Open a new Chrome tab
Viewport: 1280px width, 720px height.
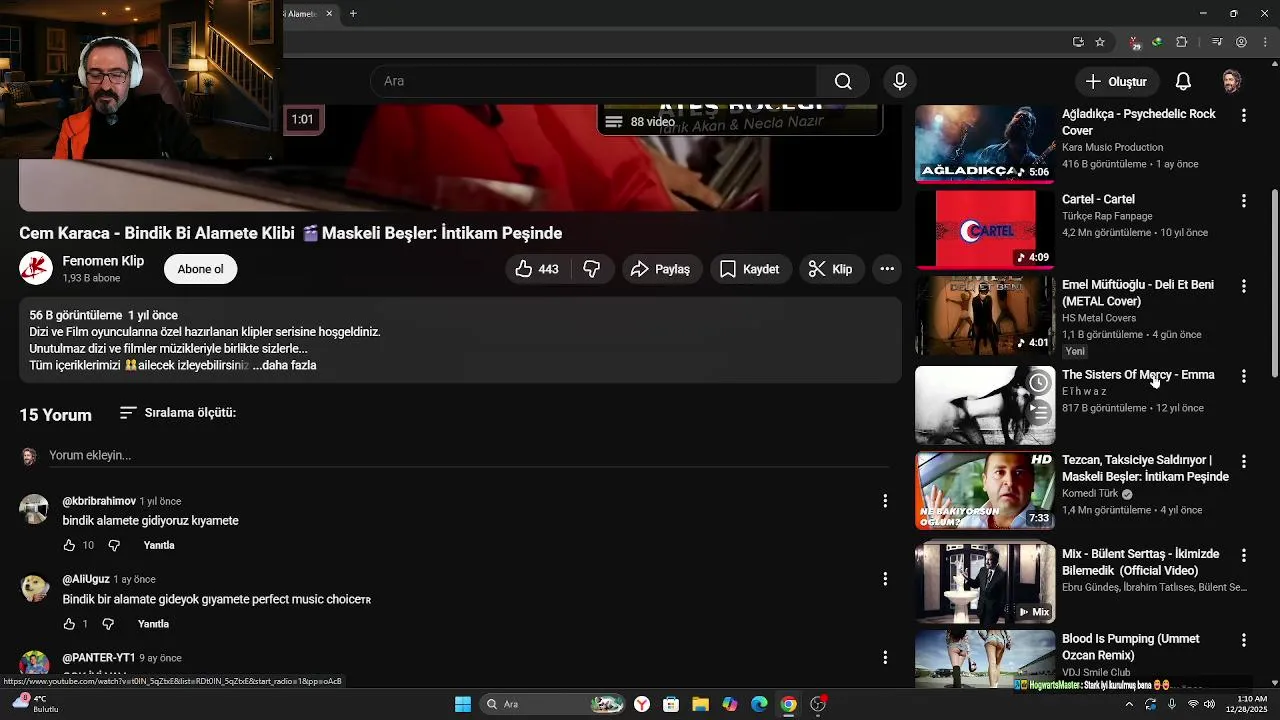tap(353, 14)
